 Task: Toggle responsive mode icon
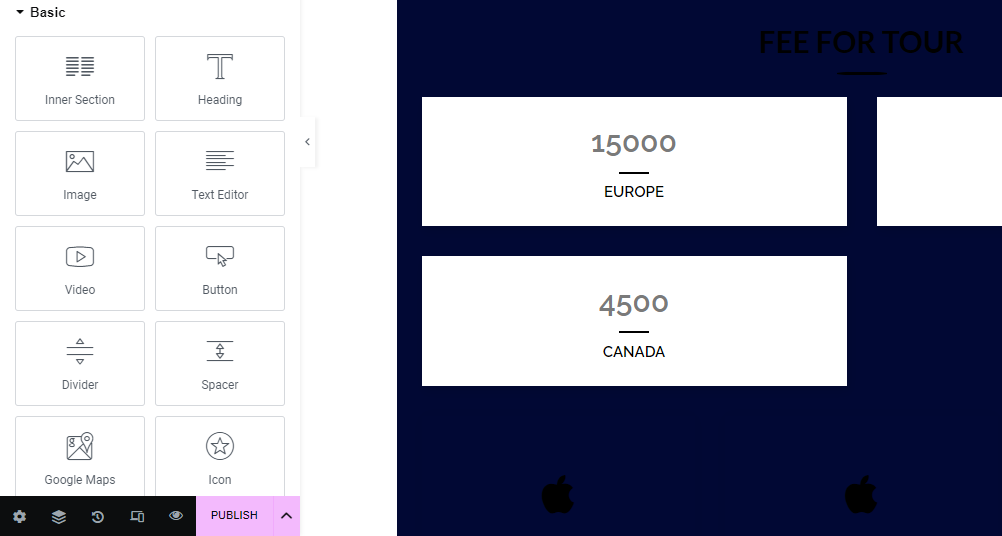[x=137, y=517]
